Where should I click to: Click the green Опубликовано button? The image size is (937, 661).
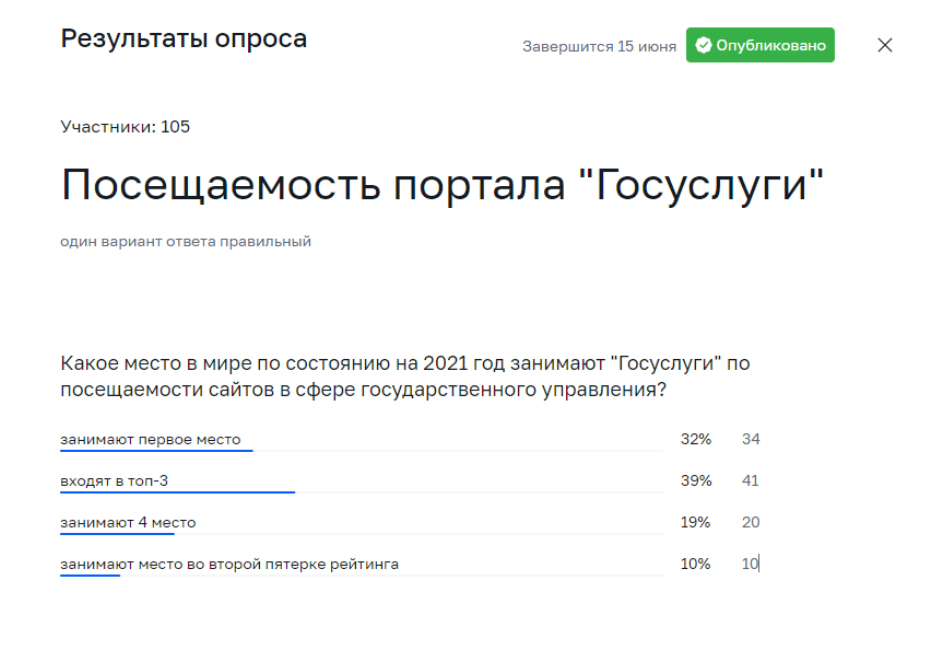(760, 45)
